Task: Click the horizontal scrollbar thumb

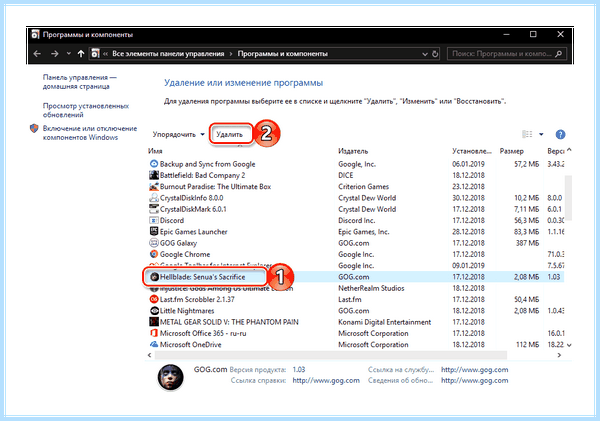Action: click(331, 355)
